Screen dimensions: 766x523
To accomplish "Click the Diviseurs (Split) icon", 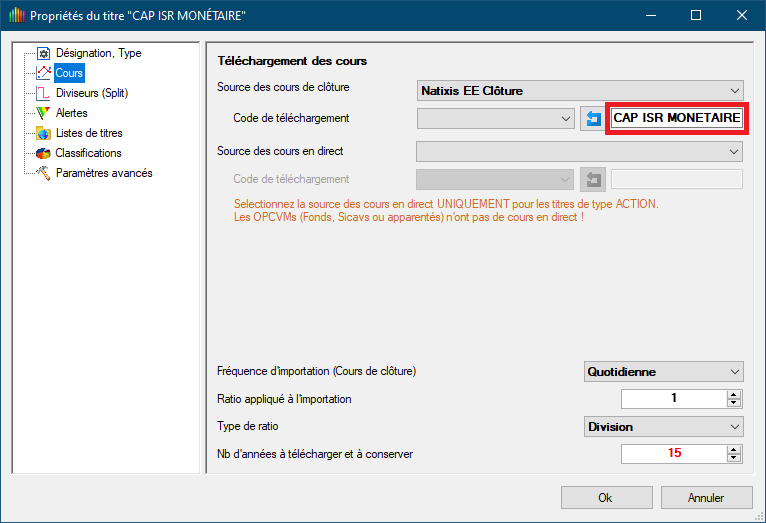I will point(43,93).
